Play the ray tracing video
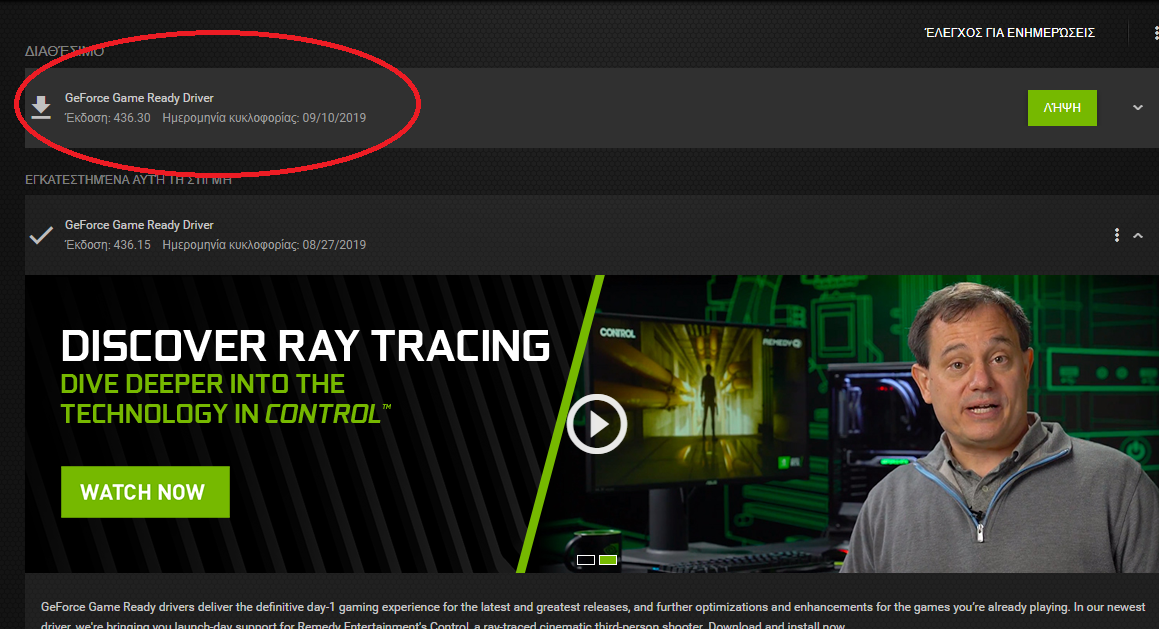 [597, 424]
